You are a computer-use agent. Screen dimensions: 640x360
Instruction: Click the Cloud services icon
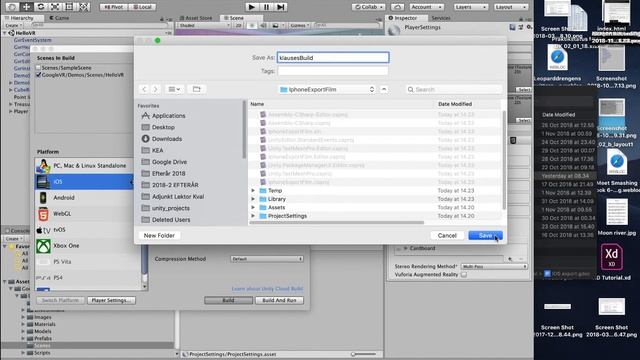[397, 7]
